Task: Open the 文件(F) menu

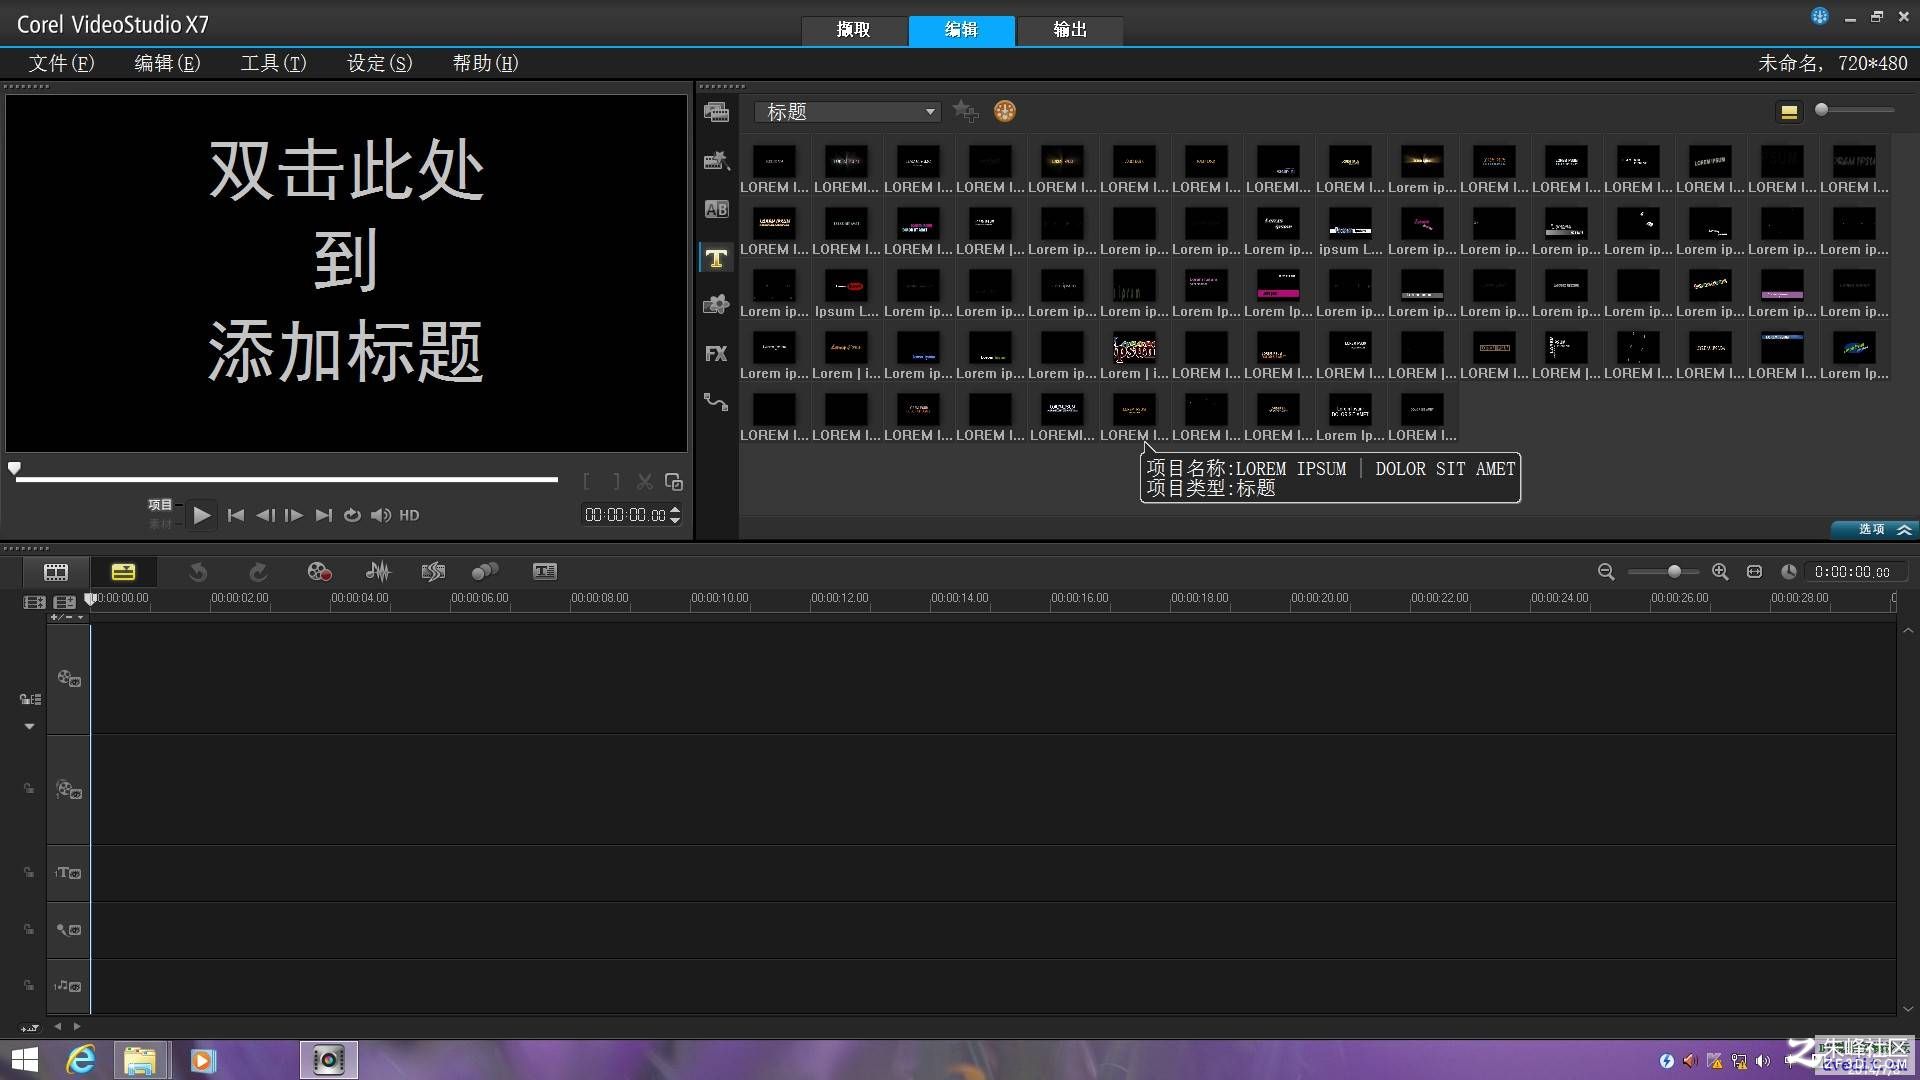Action: [x=61, y=63]
